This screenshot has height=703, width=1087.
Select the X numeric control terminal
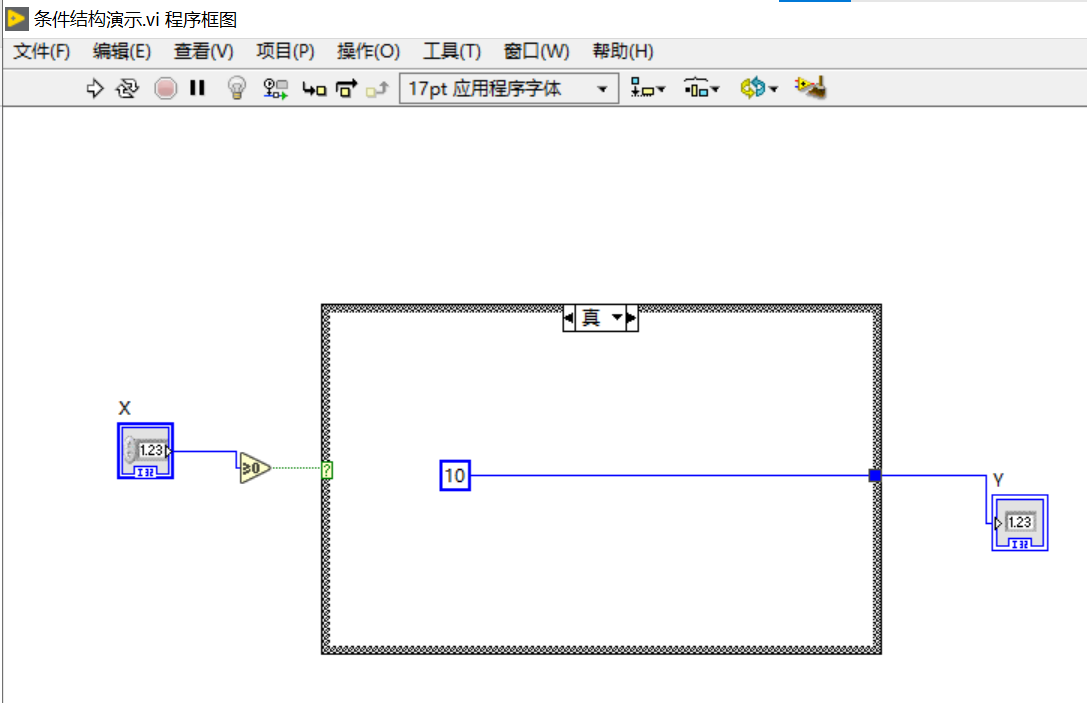click(146, 451)
